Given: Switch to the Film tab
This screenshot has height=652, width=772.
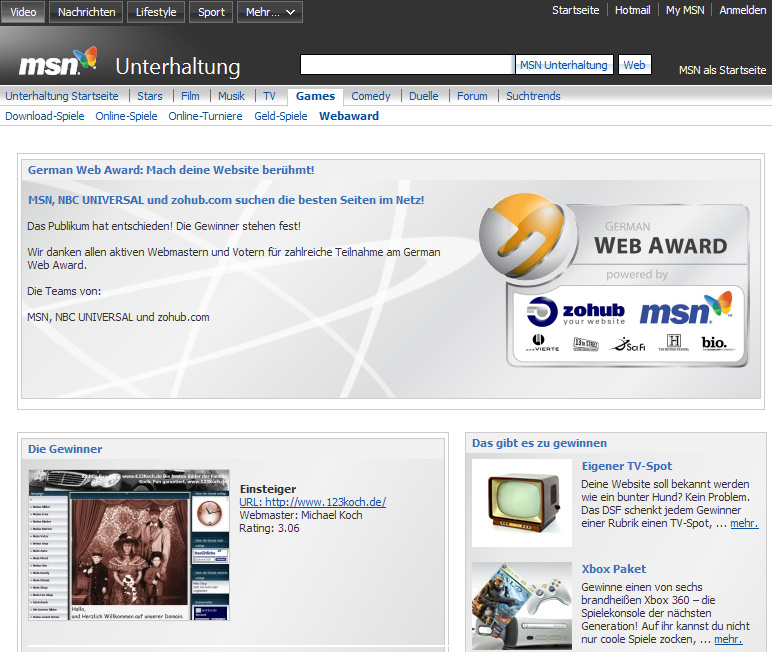Looking at the screenshot, I should point(190,96).
